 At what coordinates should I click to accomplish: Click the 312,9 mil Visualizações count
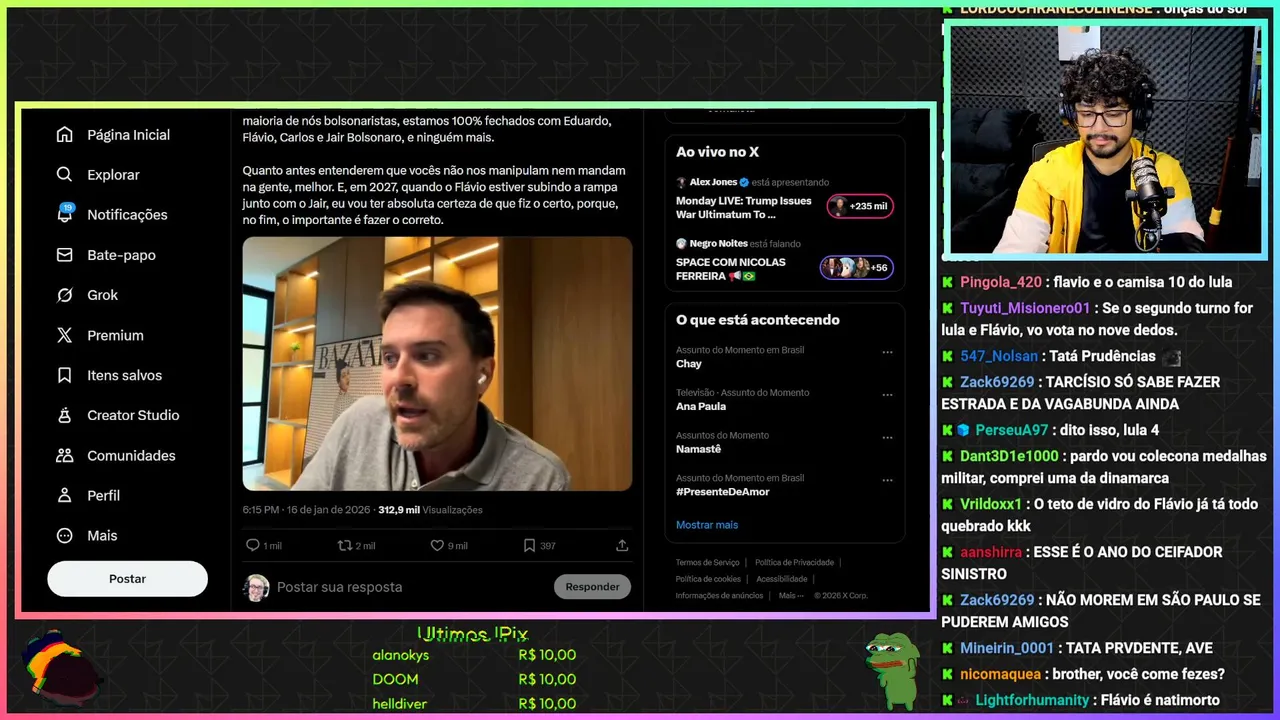430,510
